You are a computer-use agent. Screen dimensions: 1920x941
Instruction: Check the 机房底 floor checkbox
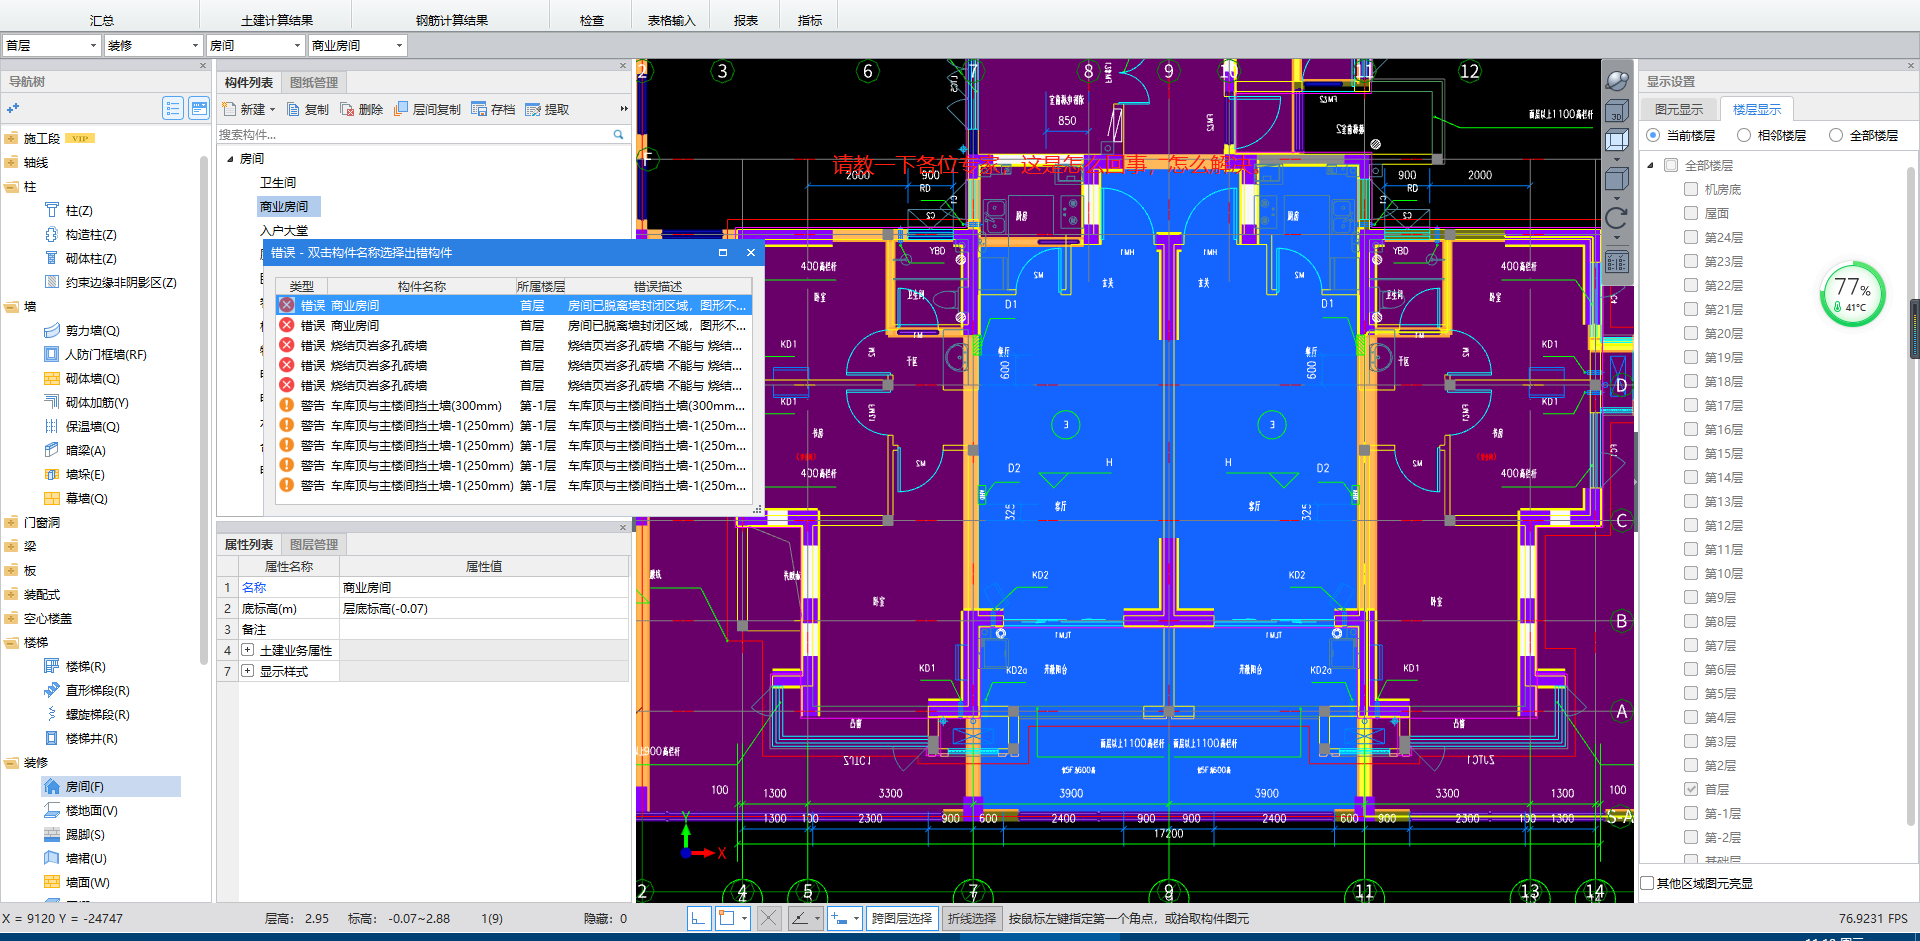1691,189
